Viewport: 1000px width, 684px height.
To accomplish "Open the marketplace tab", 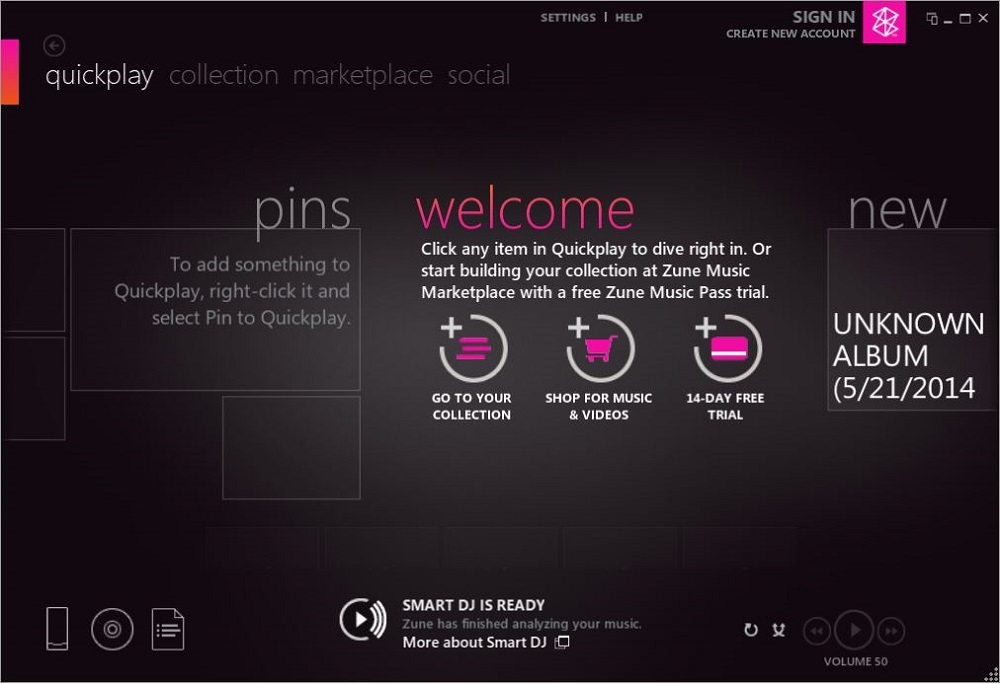I will coord(363,75).
